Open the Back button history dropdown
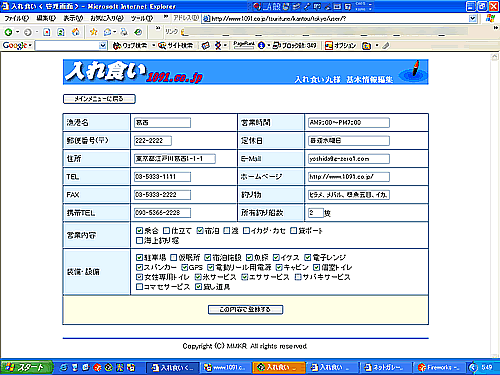Viewport: 500px width, 375px height. coord(18,32)
